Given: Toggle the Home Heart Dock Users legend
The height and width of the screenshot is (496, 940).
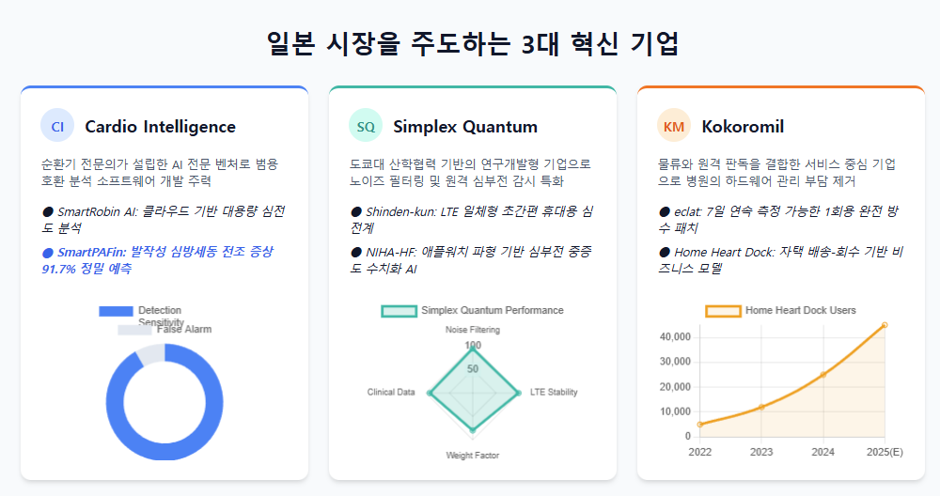Looking at the screenshot, I should (781, 311).
